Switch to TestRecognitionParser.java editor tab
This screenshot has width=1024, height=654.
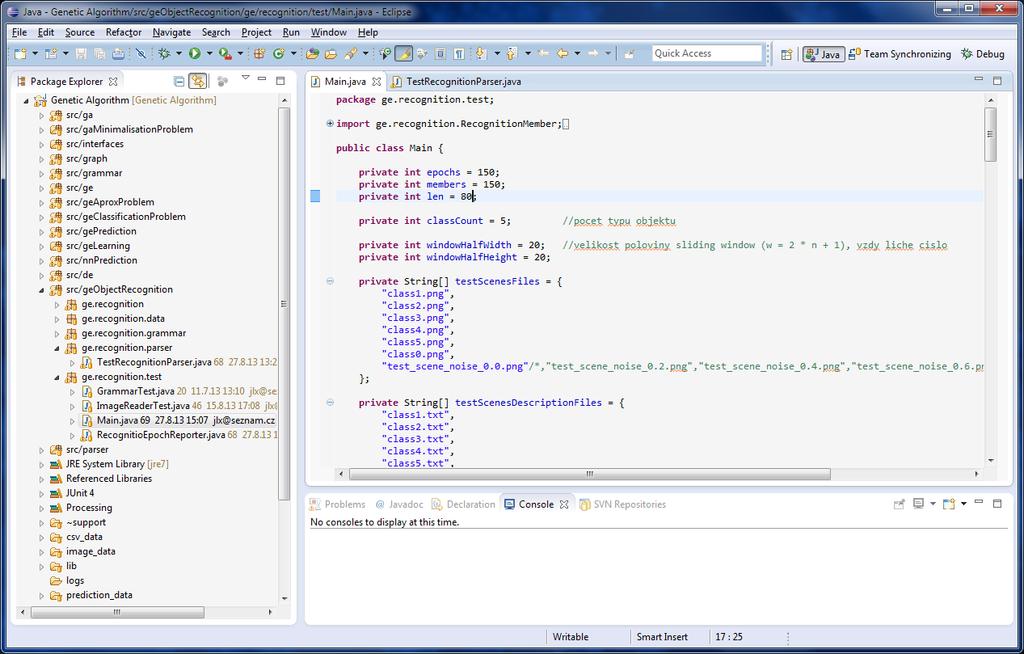(x=456, y=82)
